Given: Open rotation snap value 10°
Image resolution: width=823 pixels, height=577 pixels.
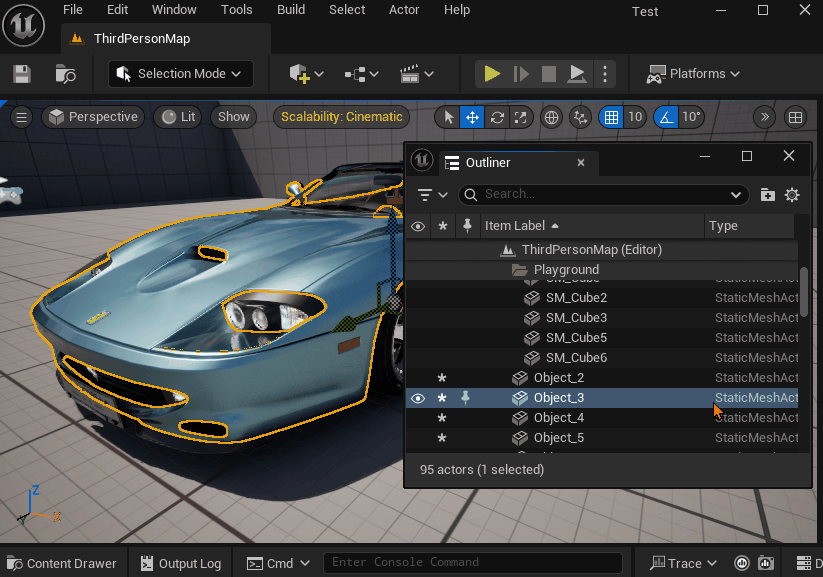Looking at the screenshot, I should tap(691, 117).
